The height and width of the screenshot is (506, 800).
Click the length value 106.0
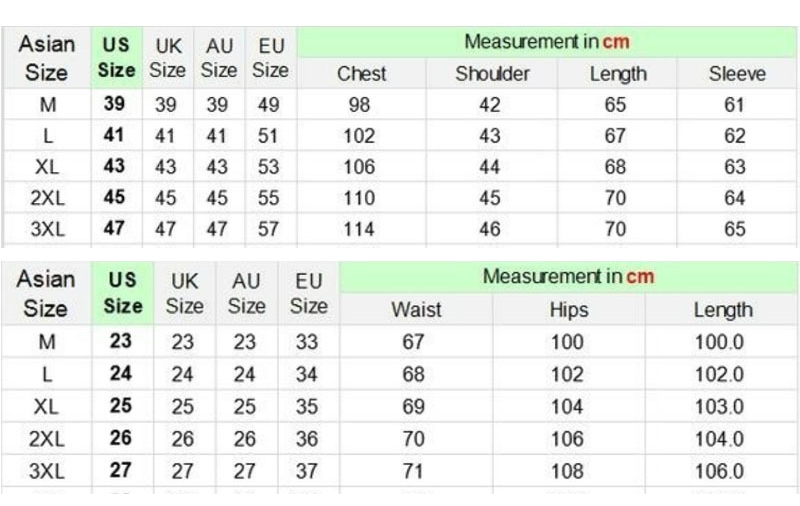click(x=720, y=470)
